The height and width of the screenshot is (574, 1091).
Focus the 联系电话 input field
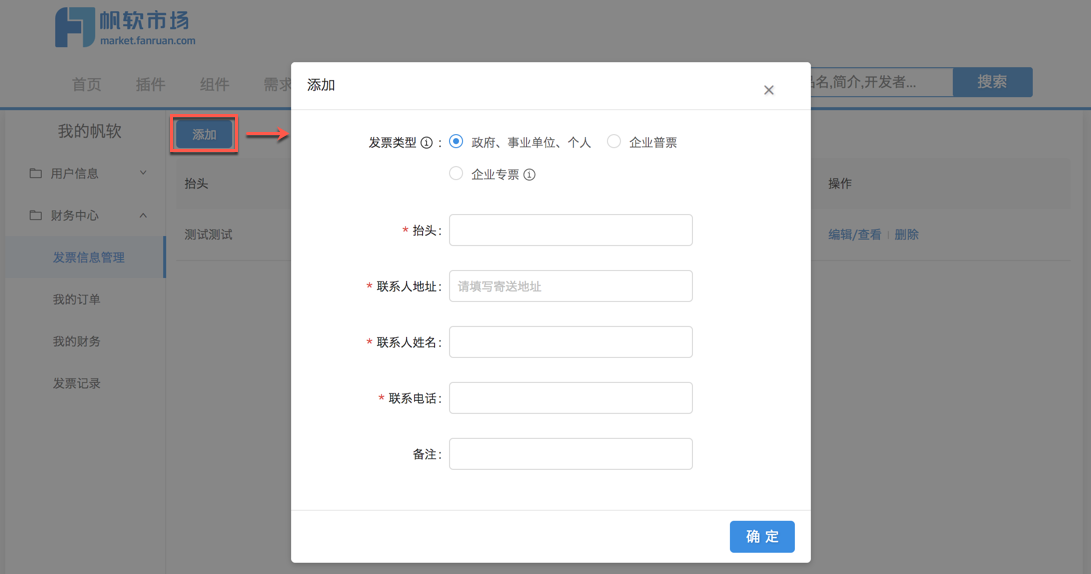[571, 398]
